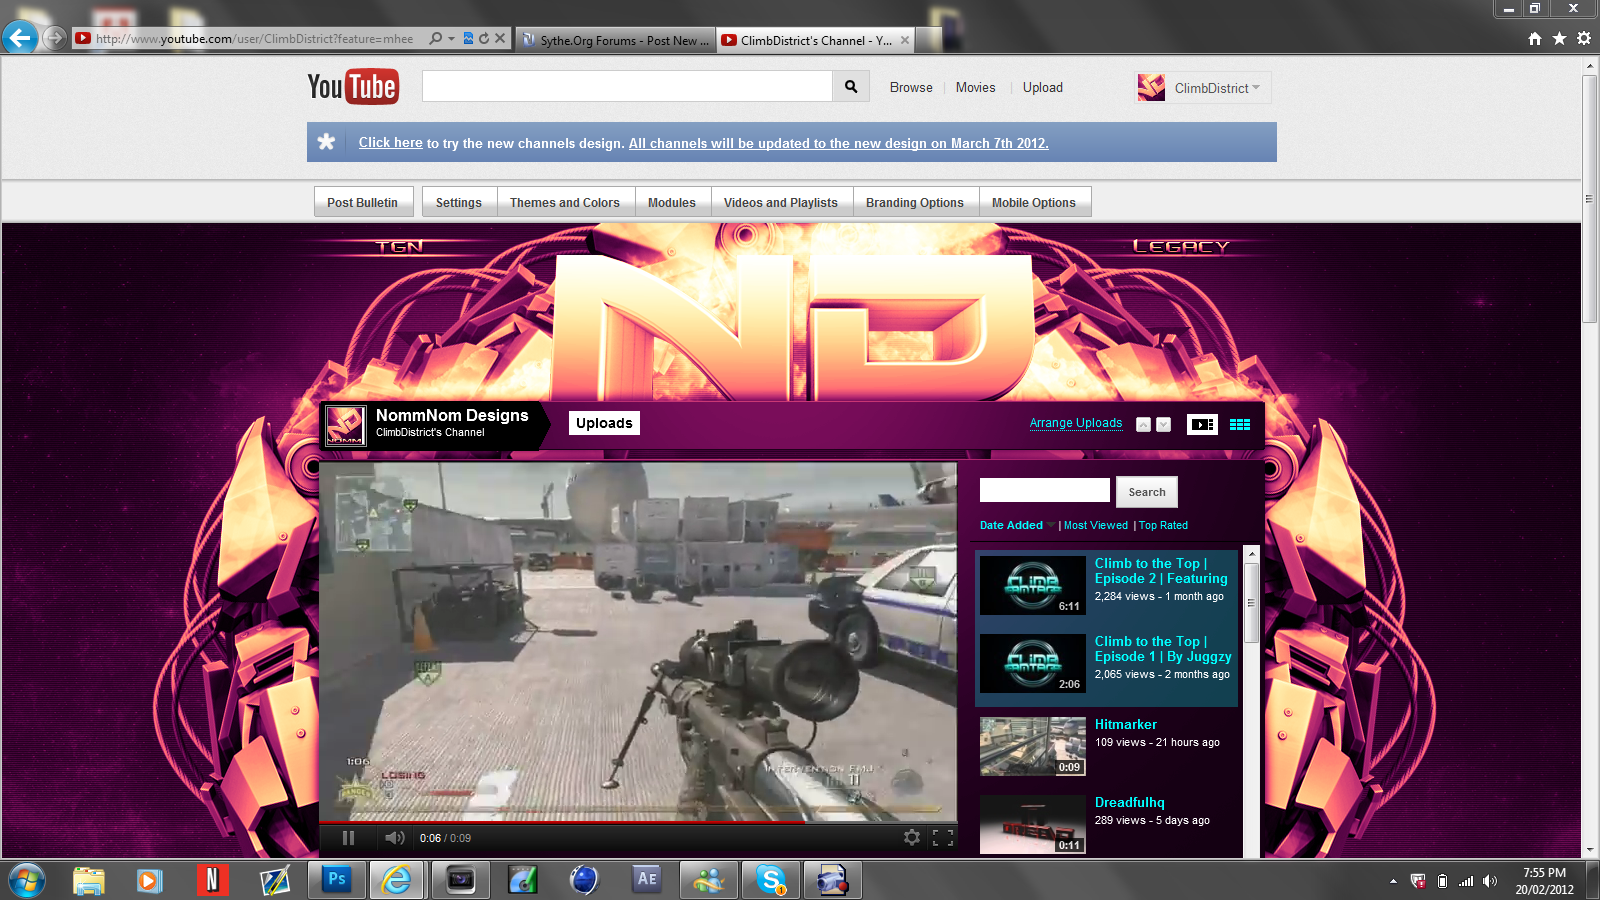1600x900 pixels.
Task: Open Windows Explorer from taskbar
Action: point(88,880)
